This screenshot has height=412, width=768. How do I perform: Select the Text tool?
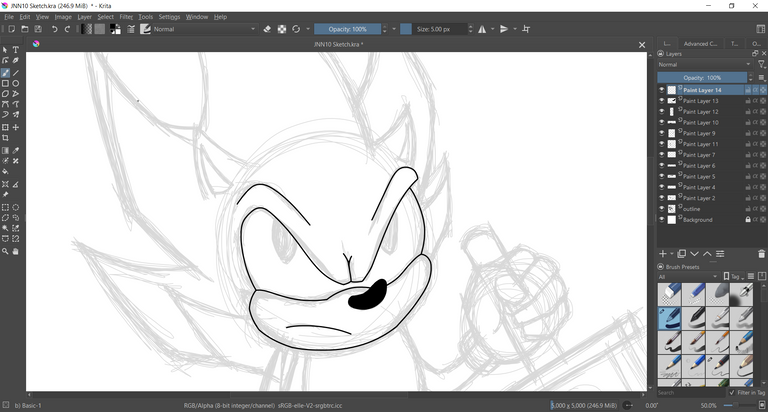[16, 50]
